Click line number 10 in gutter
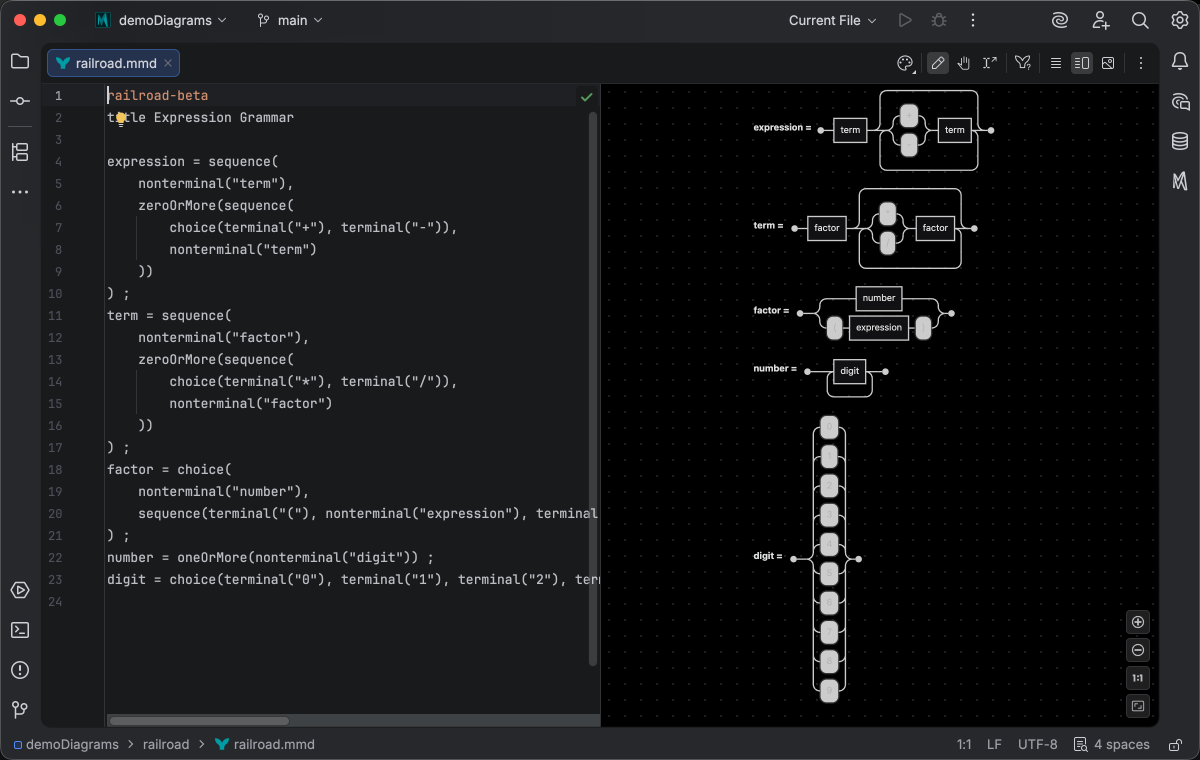Image resolution: width=1200 pixels, height=760 pixels. pos(55,294)
